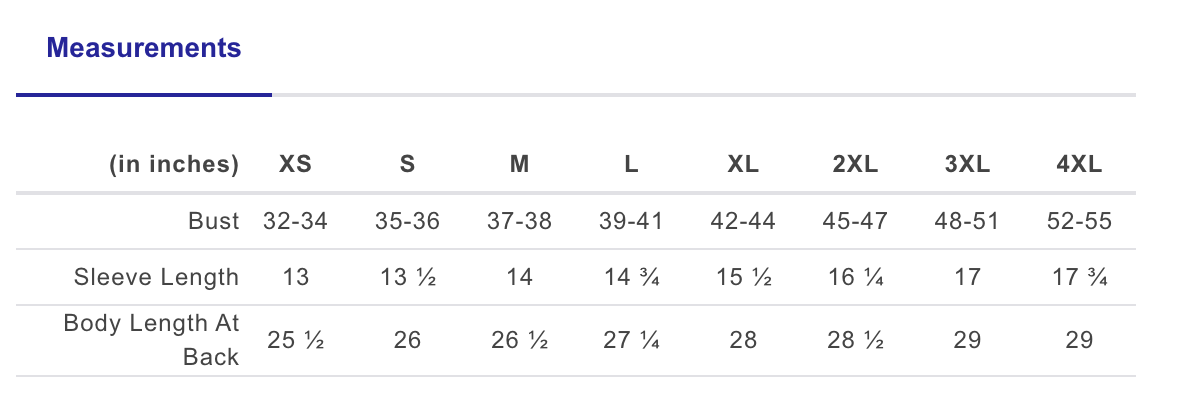Select the bust value 42-44
This screenshot has height=418, width=1202.
743,221
